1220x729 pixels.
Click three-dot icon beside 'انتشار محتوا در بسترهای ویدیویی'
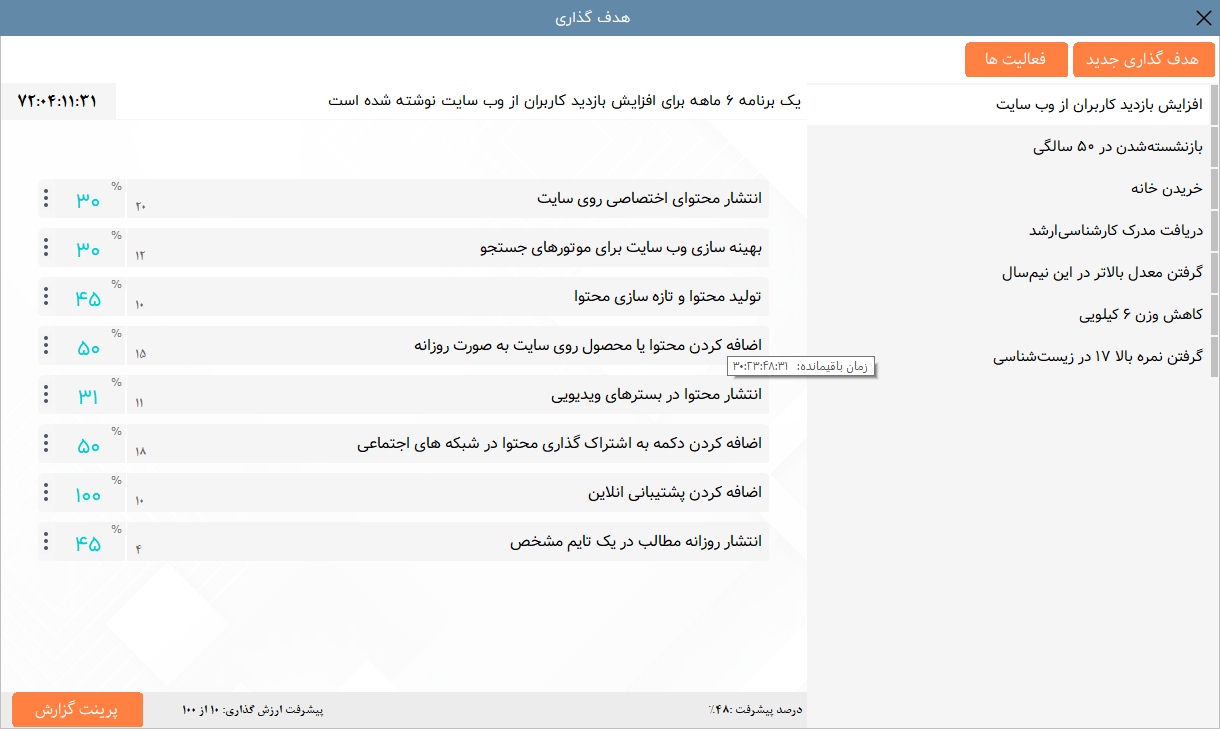[46, 394]
